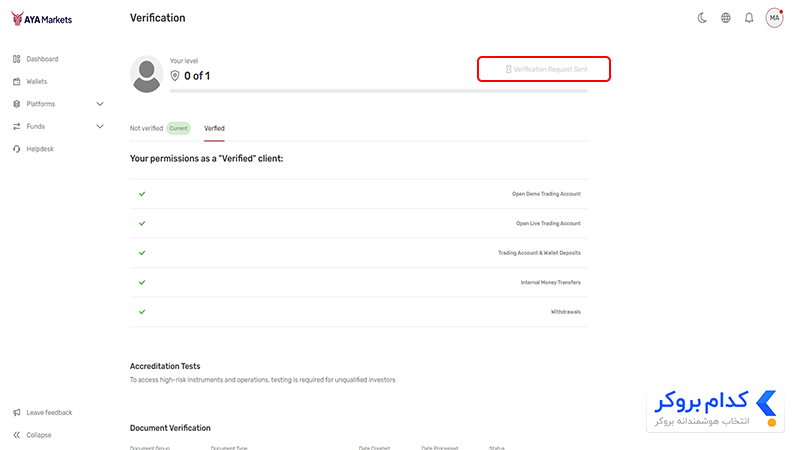The height and width of the screenshot is (450, 800).
Task: Toggle dark mode moon icon
Action: point(702,18)
